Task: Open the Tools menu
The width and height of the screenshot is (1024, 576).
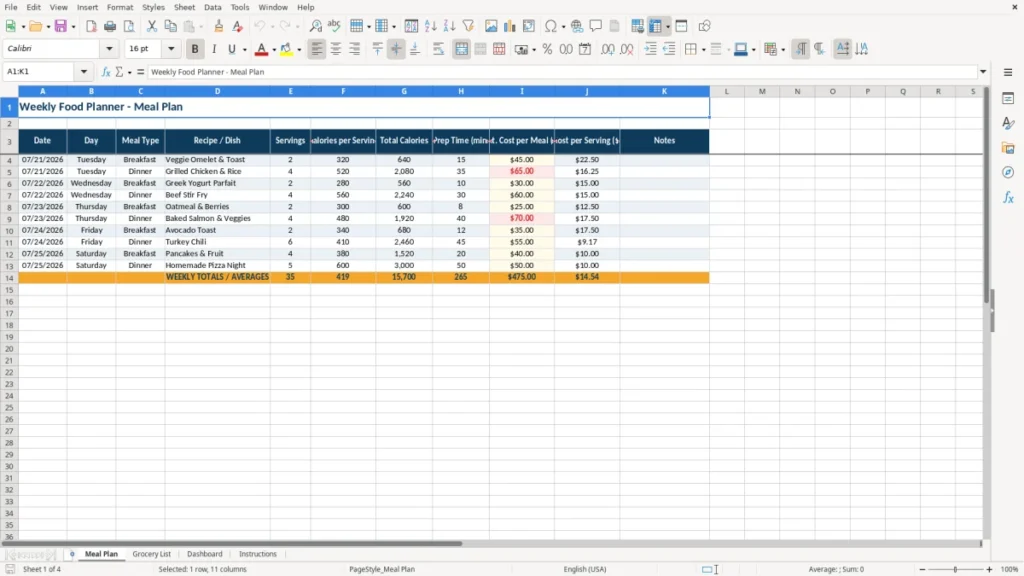Action: click(x=240, y=7)
